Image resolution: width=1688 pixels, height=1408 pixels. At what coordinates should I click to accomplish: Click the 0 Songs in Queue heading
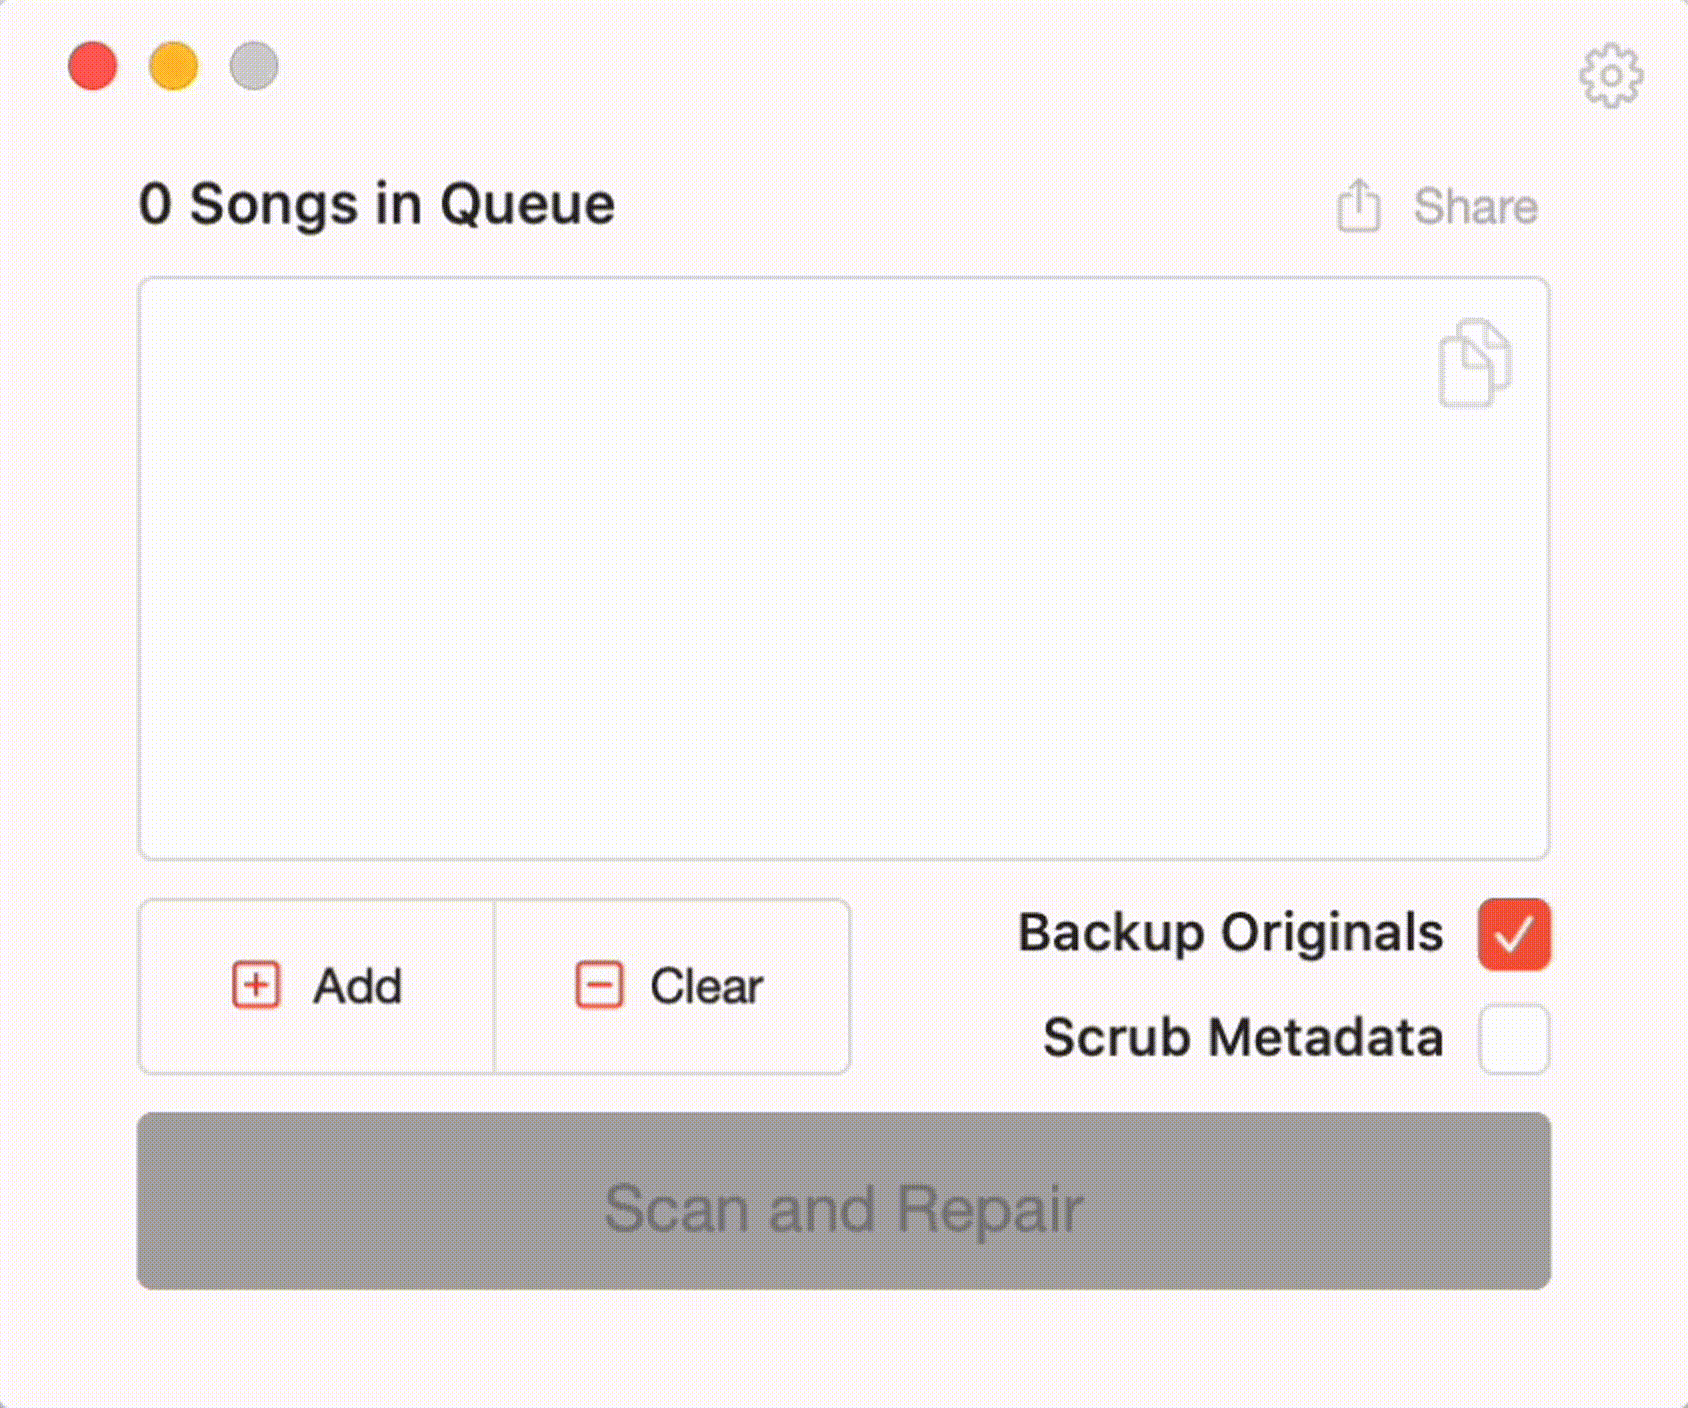tap(377, 206)
